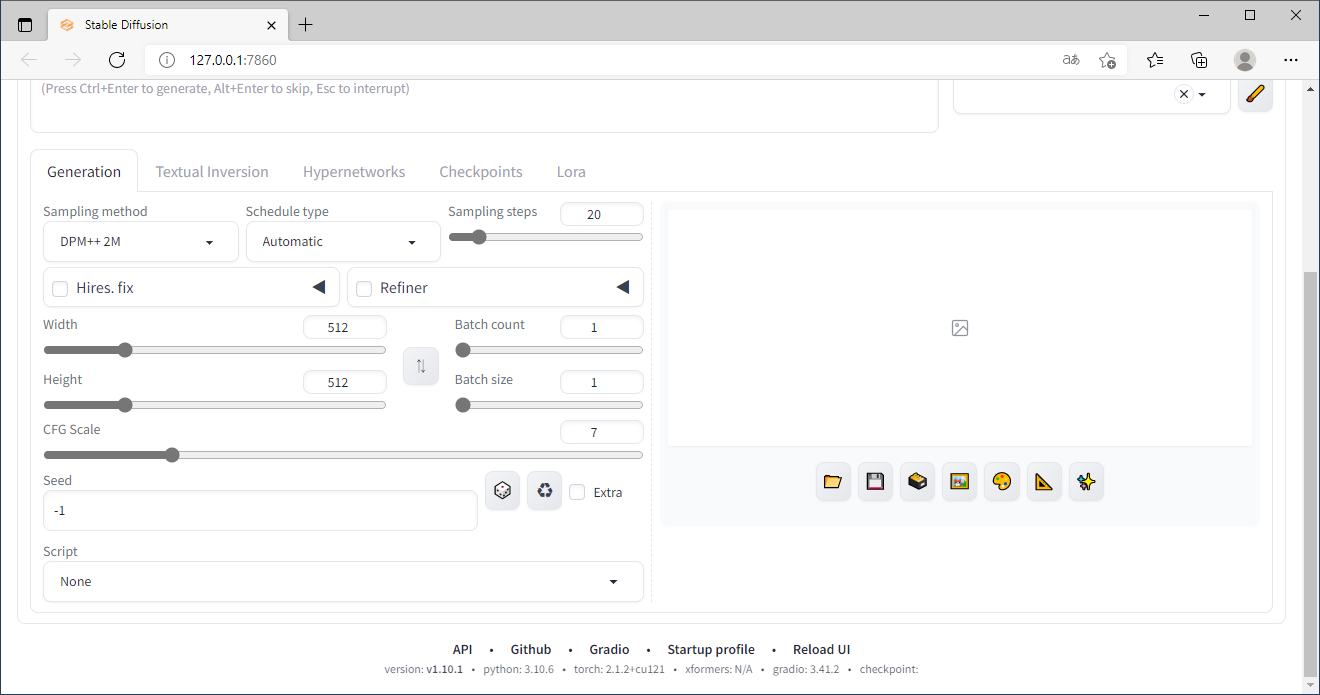This screenshot has height=695, width=1320.
Task: Open the images output folder icon
Action: (x=833, y=482)
